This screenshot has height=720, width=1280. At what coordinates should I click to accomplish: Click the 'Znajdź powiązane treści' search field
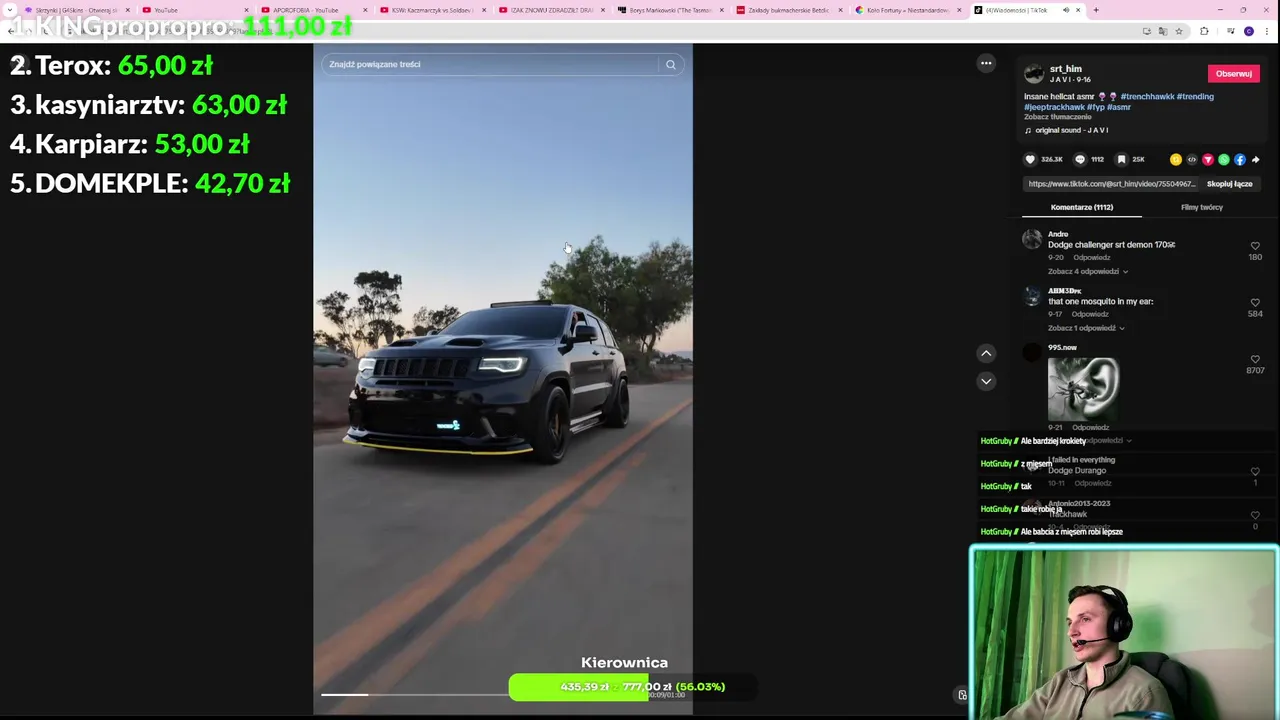coord(491,64)
